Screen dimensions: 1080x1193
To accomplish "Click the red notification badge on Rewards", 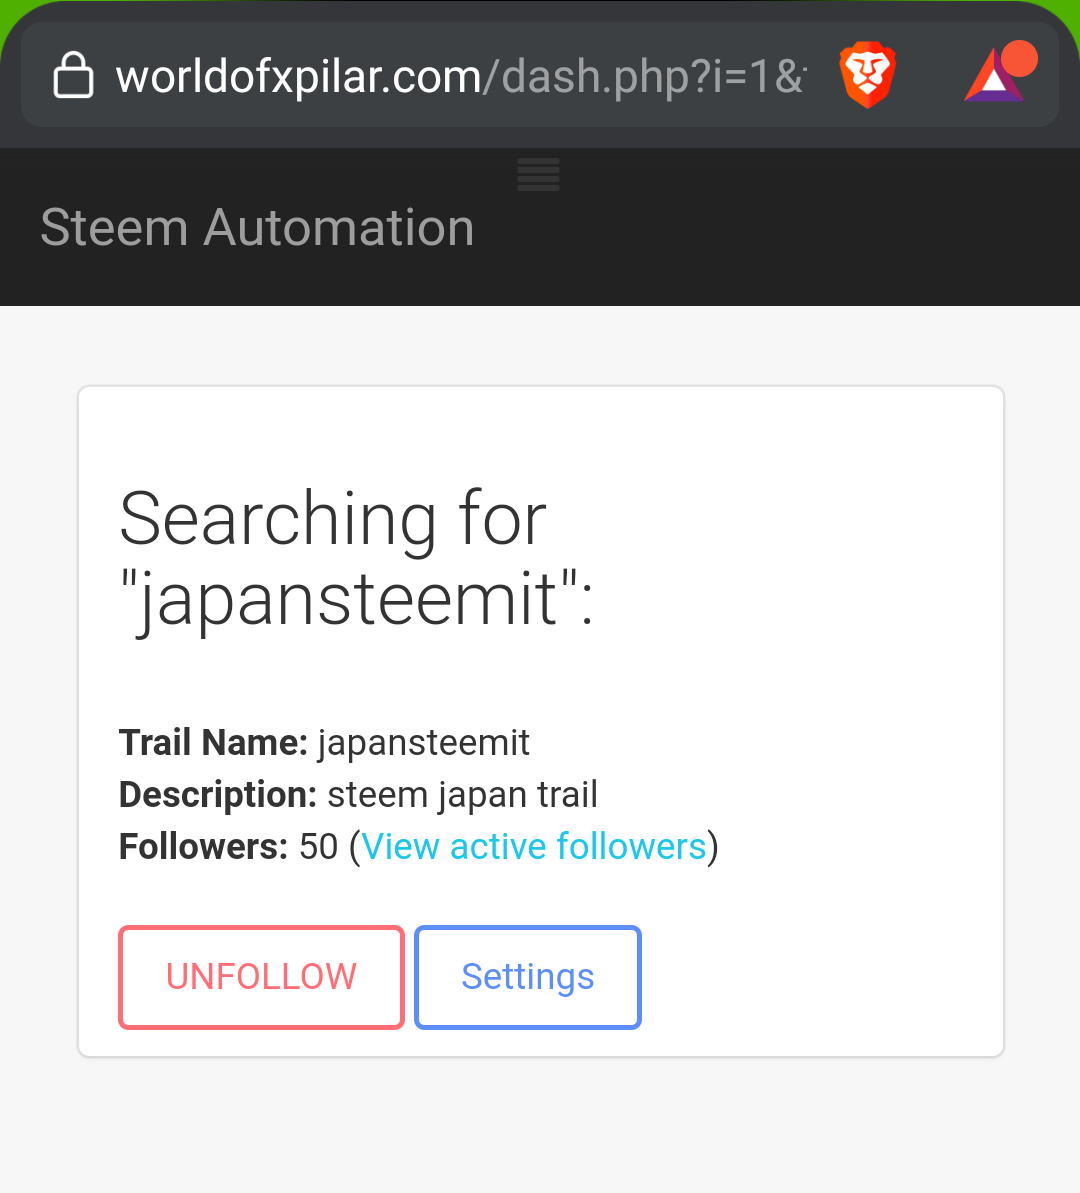I will (1019, 58).
